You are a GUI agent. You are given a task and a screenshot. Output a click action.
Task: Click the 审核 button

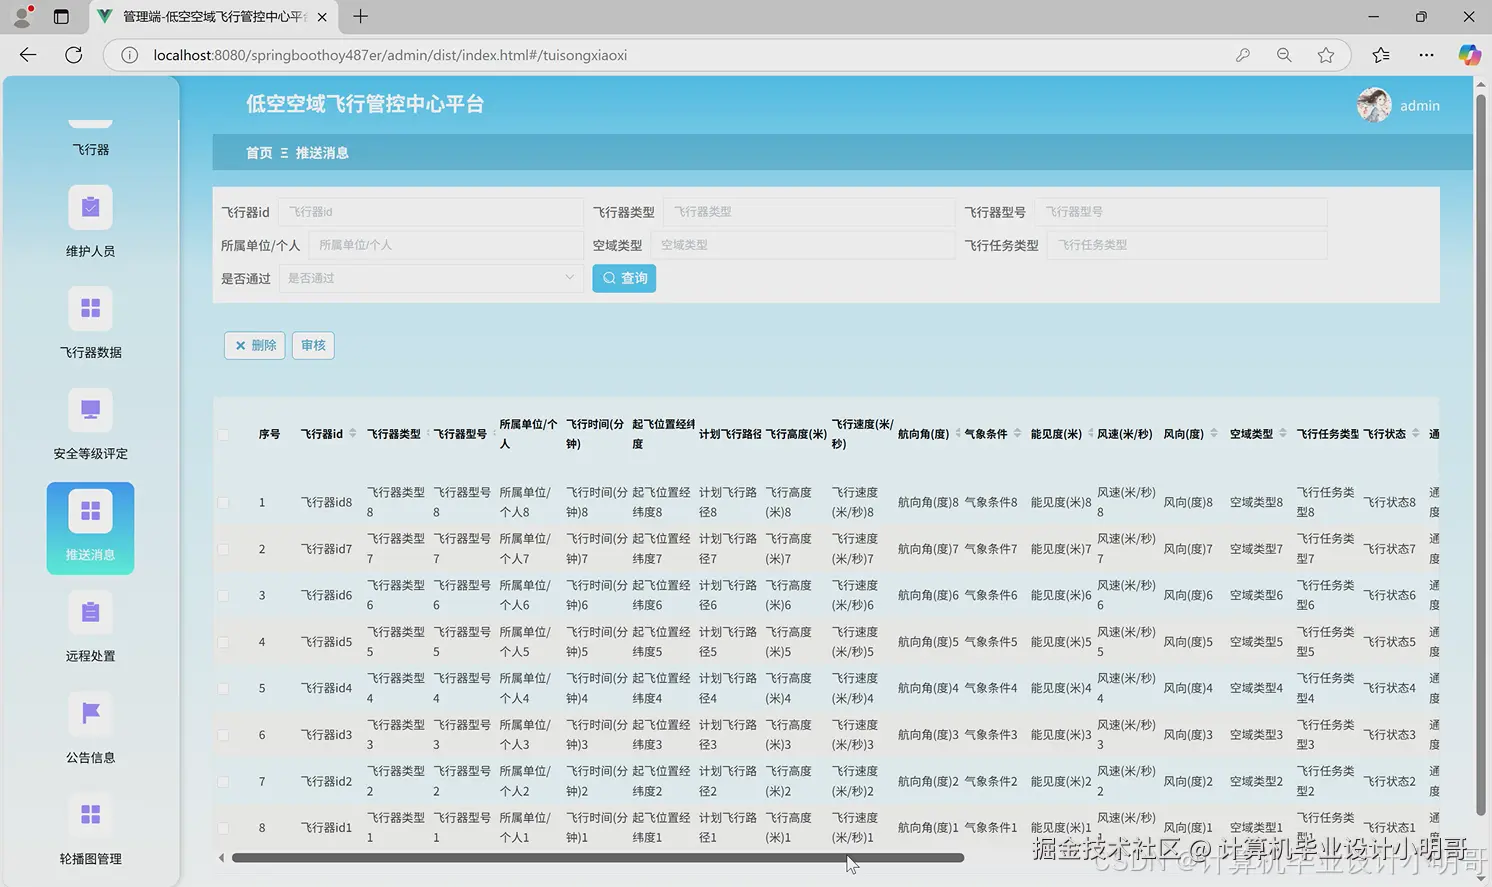[313, 345]
